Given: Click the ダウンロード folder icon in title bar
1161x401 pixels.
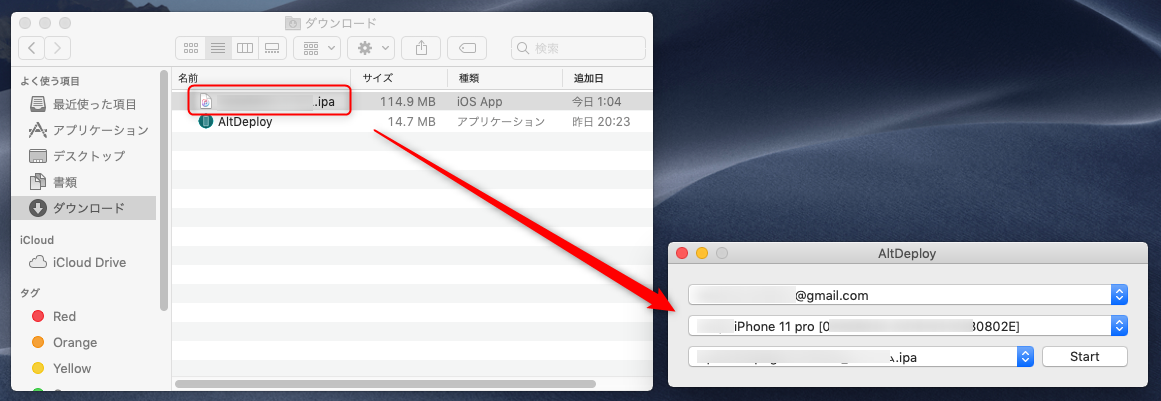Looking at the screenshot, I should pos(293,23).
